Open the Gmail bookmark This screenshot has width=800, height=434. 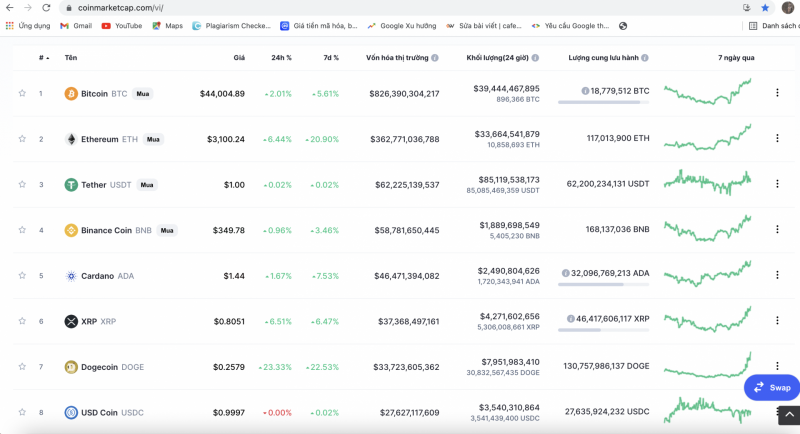coord(76,25)
